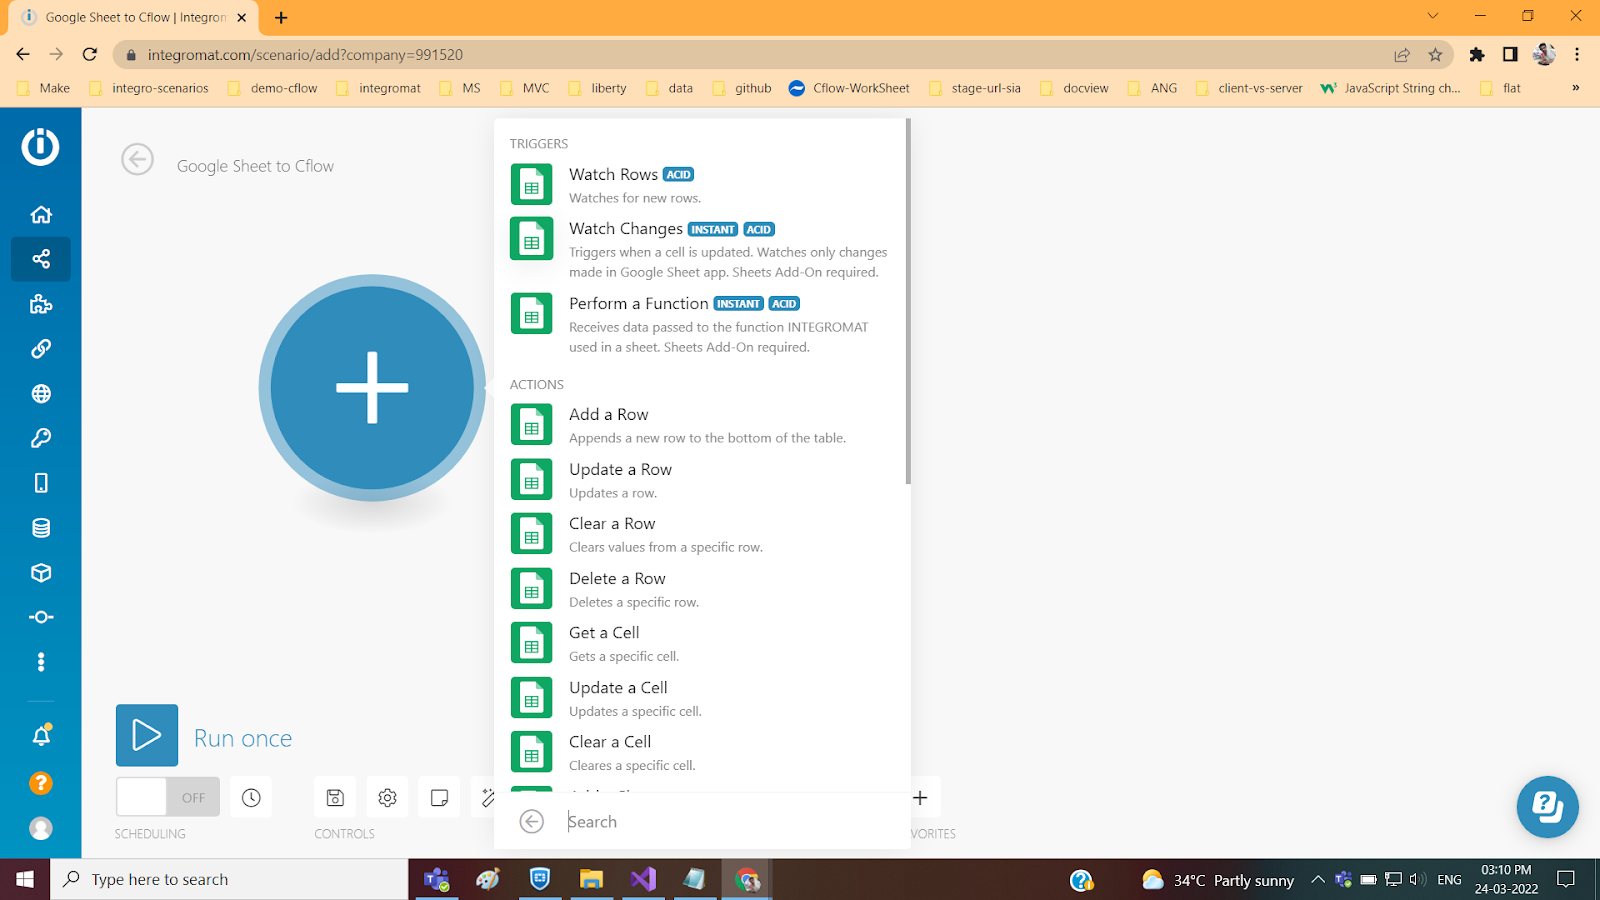The image size is (1600, 900).
Task: Select the Watch Rows trigger
Action: [x=700, y=185]
